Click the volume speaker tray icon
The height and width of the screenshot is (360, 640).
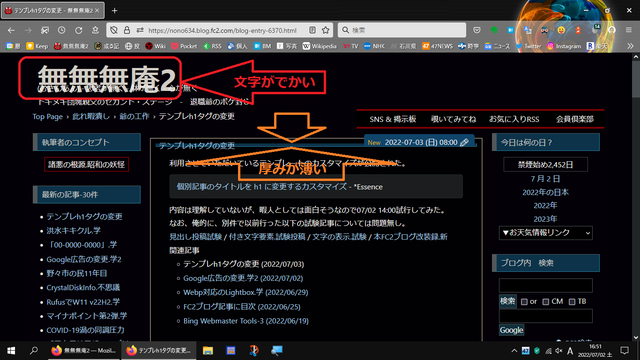(x=559, y=351)
